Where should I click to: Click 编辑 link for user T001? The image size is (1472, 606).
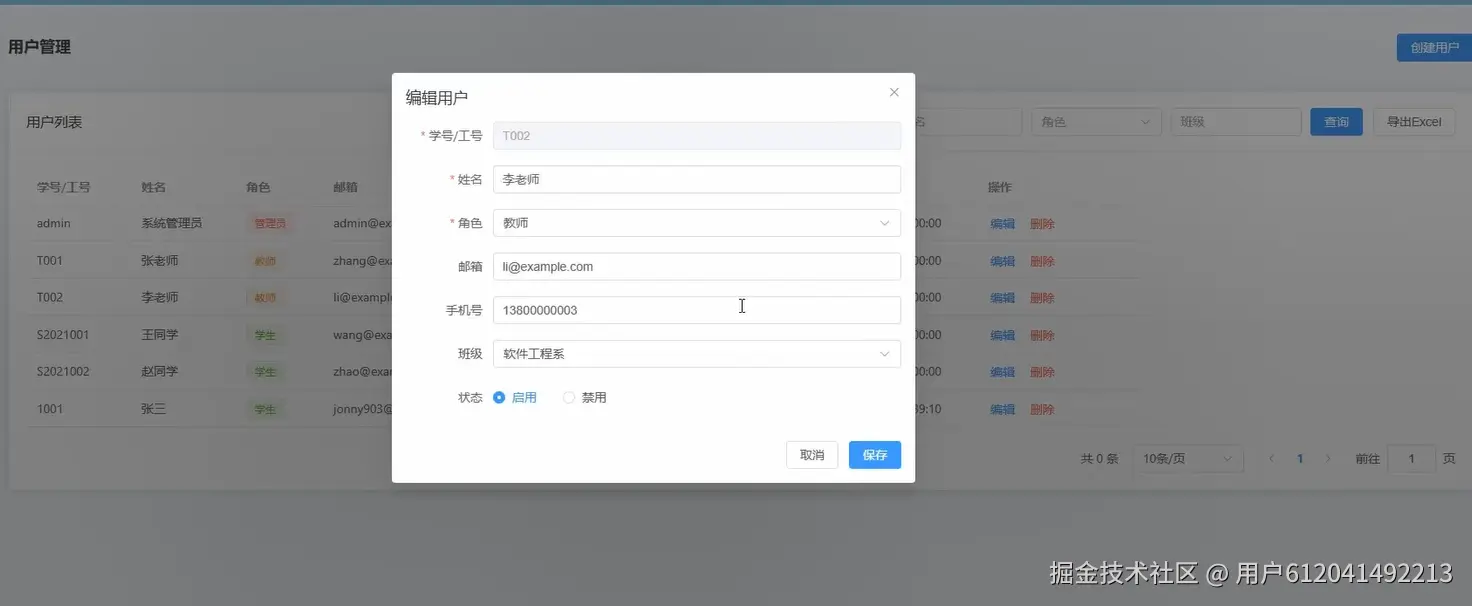pyautogui.click(x=1001, y=260)
